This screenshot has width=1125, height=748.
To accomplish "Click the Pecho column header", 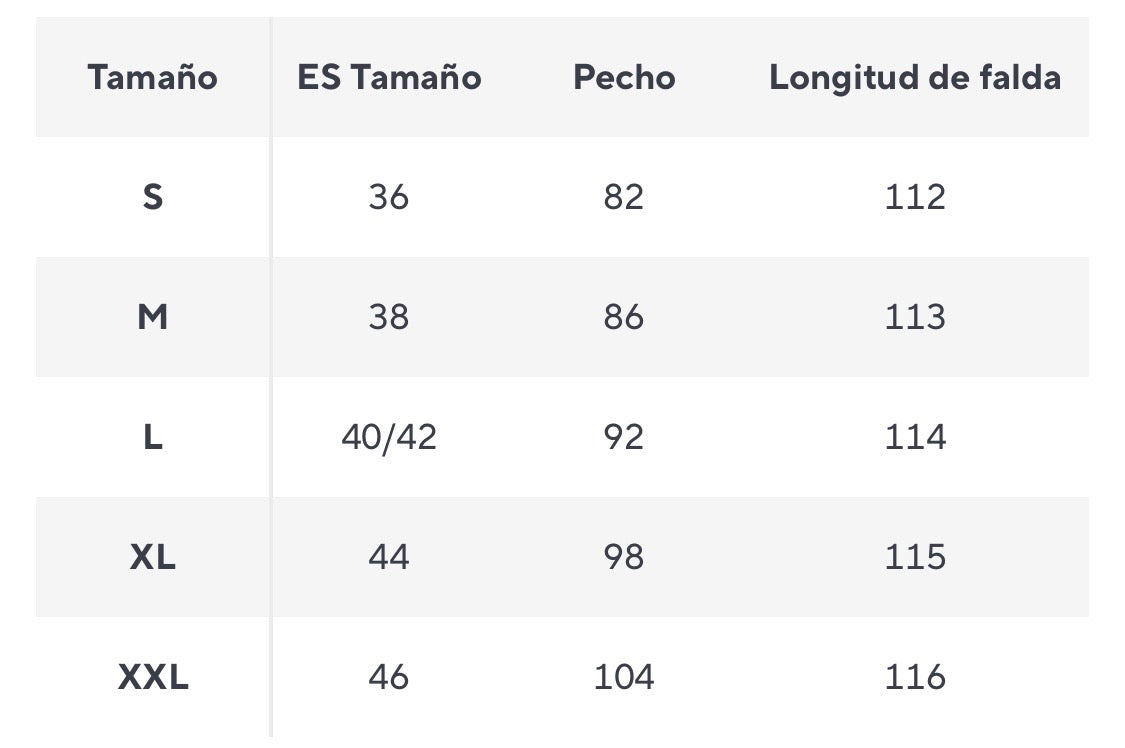I will [624, 77].
